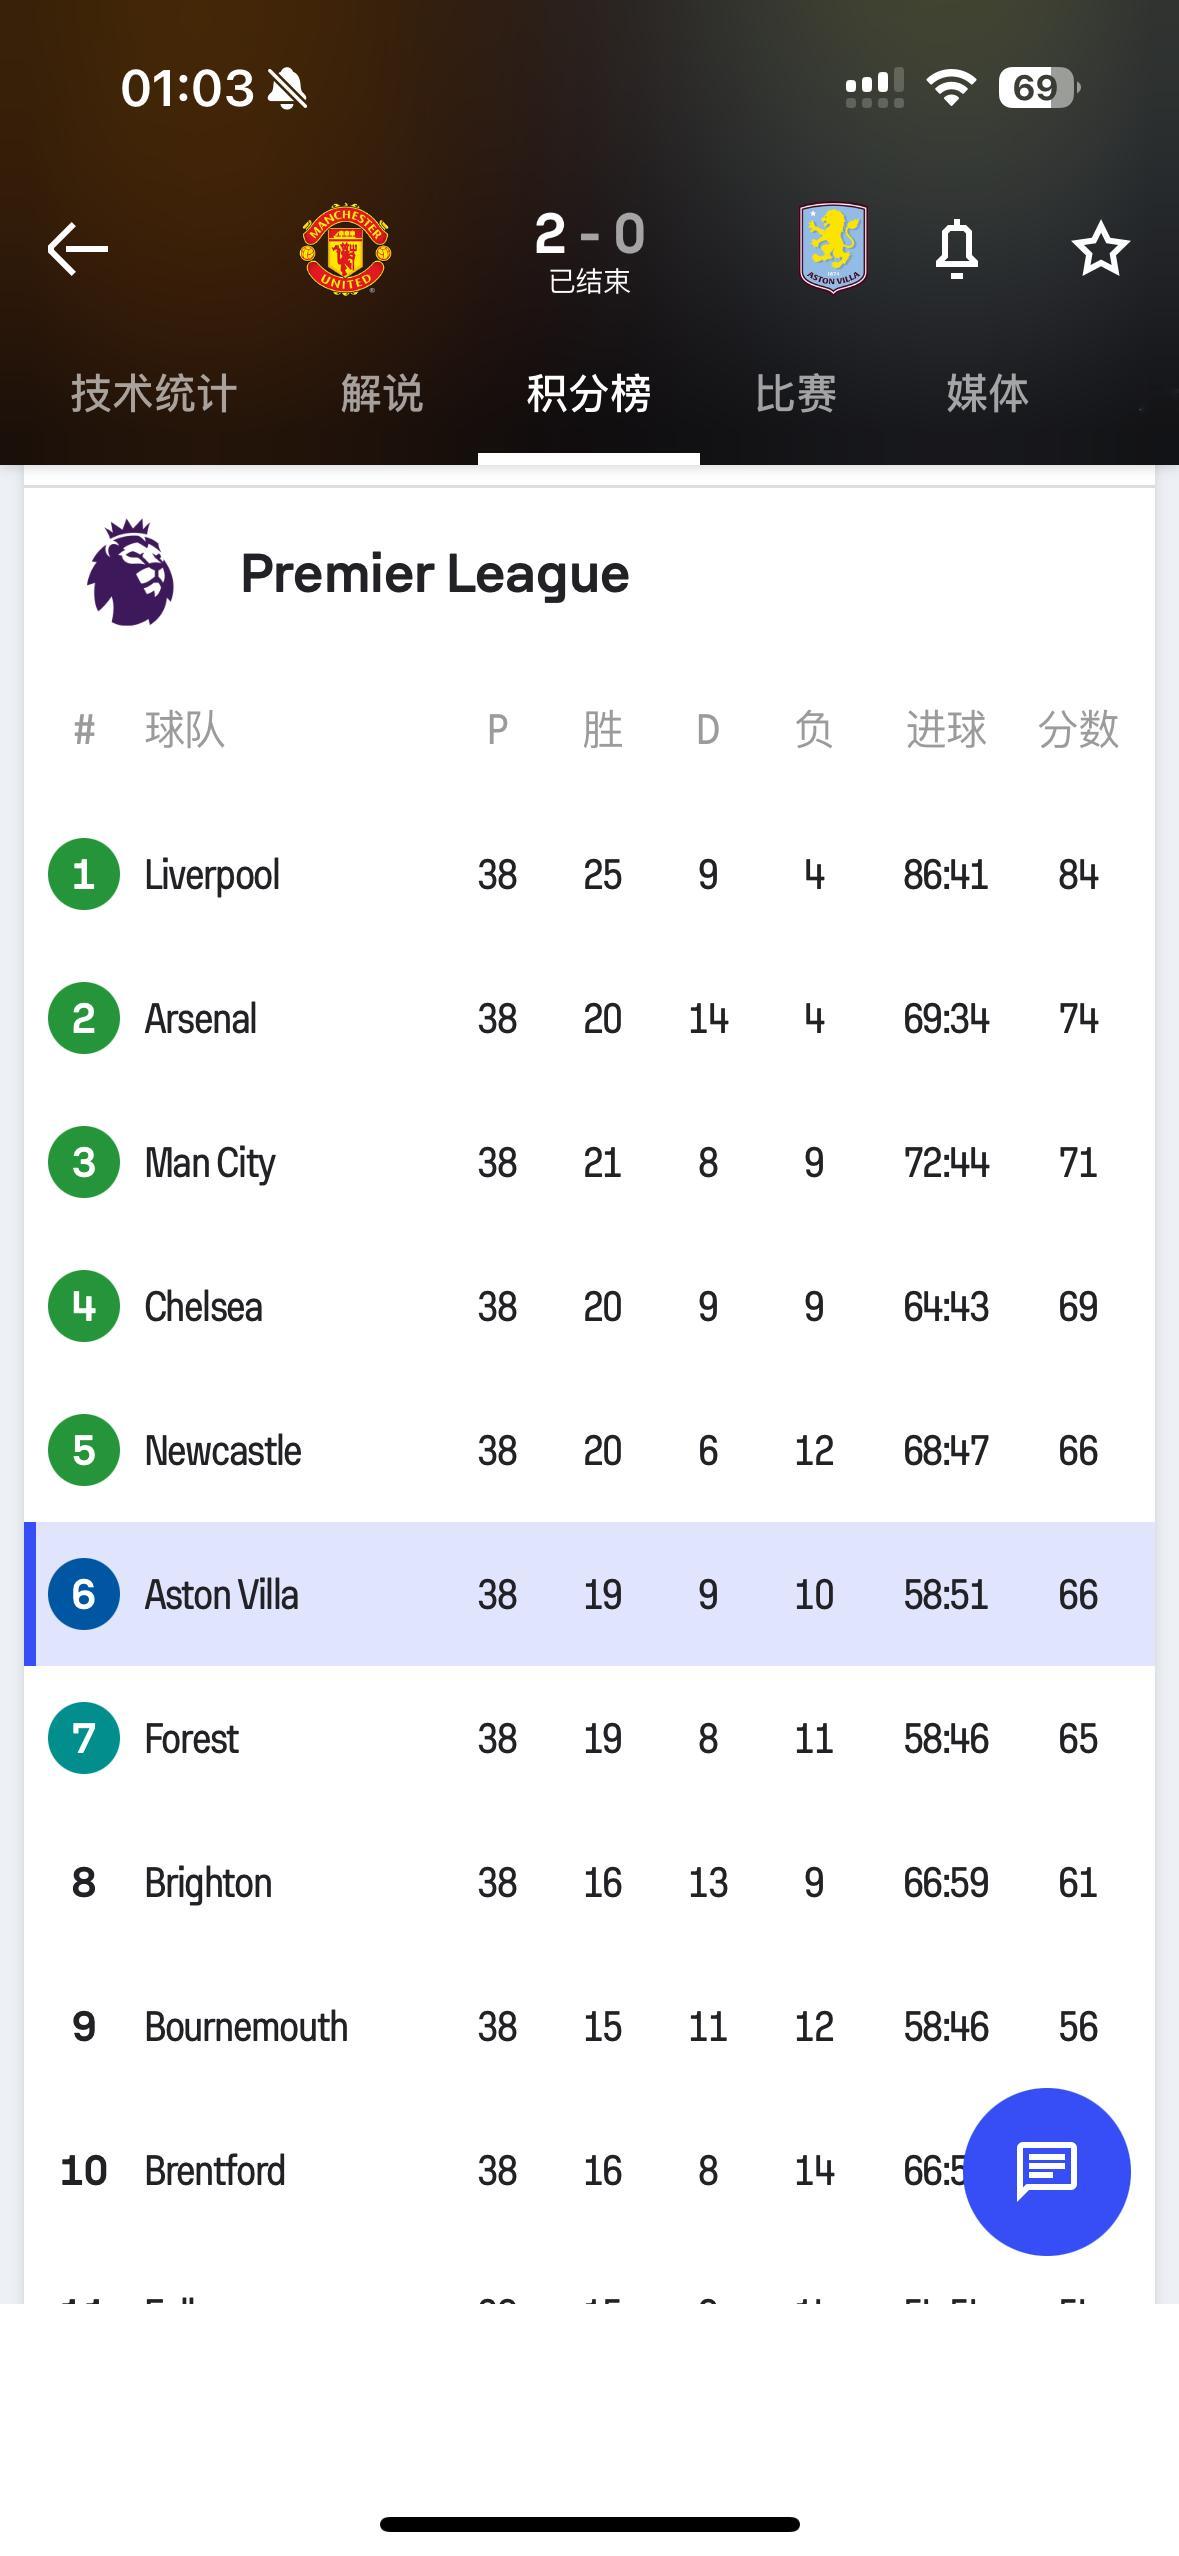Toggle the favorite star
Image resolution: width=1179 pixels, height=2556 pixels.
click(1100, 248)
